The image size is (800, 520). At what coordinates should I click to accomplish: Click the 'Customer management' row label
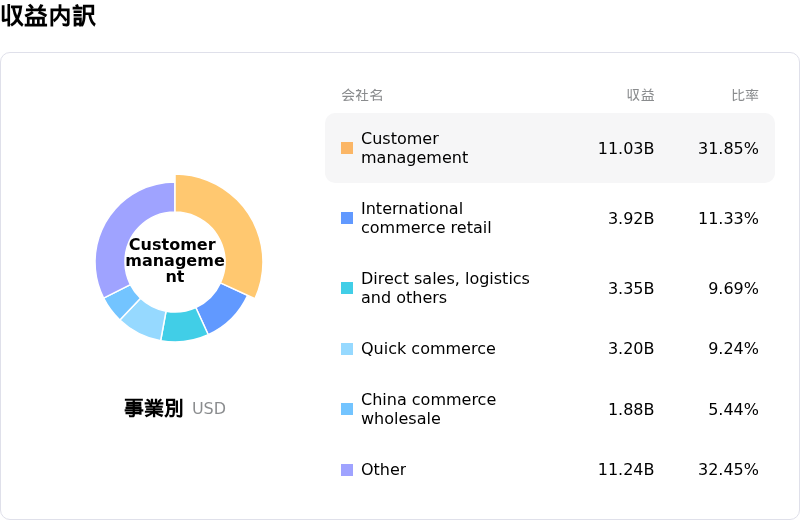[x=414, y=148]
